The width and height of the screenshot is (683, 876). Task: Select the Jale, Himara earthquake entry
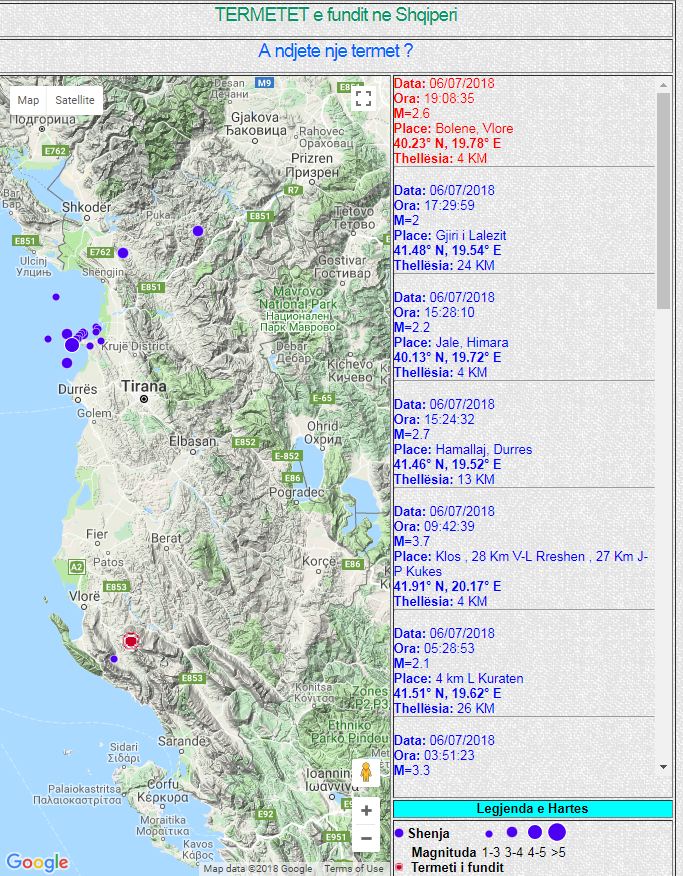pos(471,342)
